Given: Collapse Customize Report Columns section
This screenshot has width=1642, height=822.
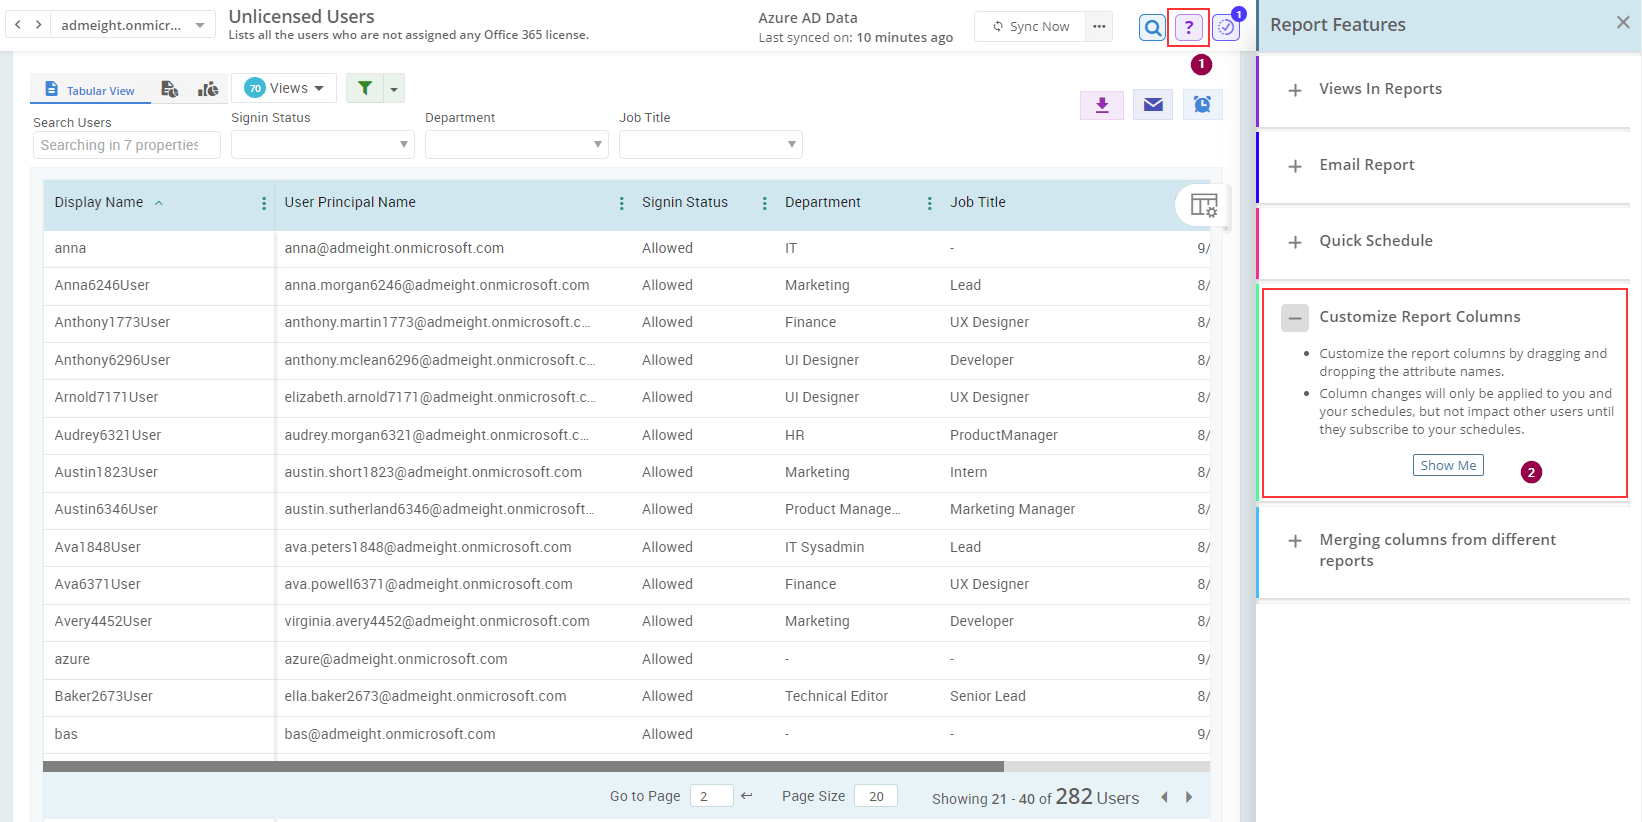Looking at the screenshot, I should (1295, 318).
